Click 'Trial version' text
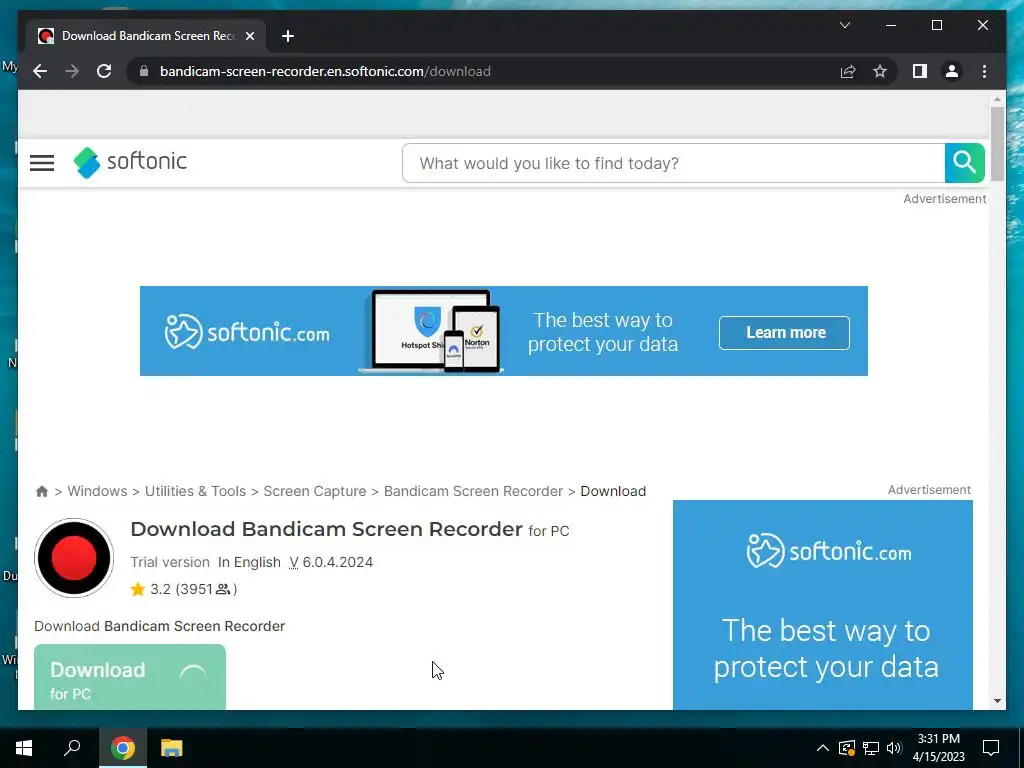 (x=170, y=562)
